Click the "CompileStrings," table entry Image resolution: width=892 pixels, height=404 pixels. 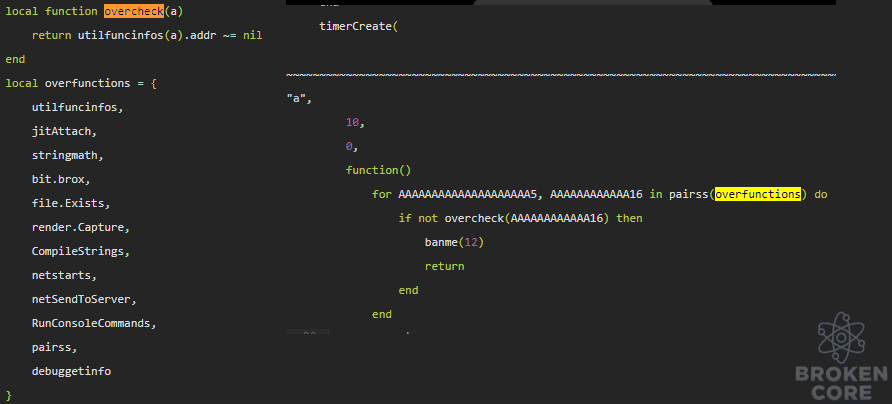tap(81, 252)
